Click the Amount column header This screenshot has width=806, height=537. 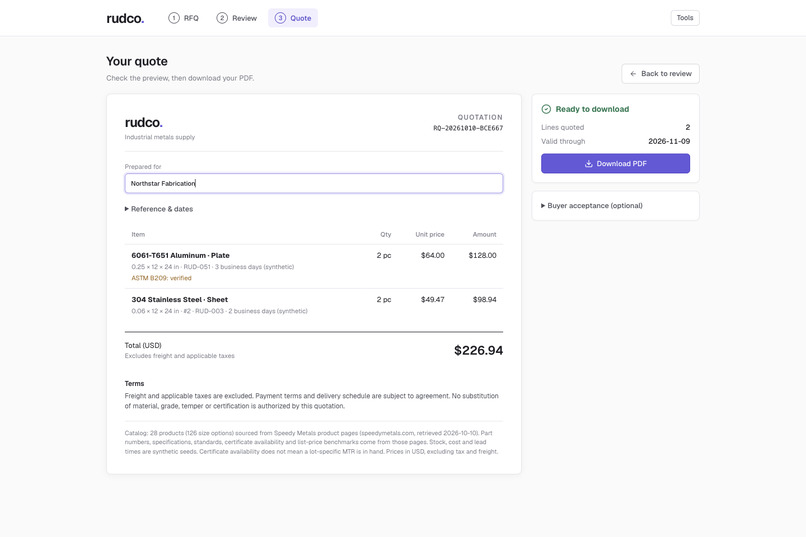(x=484, y=234)
